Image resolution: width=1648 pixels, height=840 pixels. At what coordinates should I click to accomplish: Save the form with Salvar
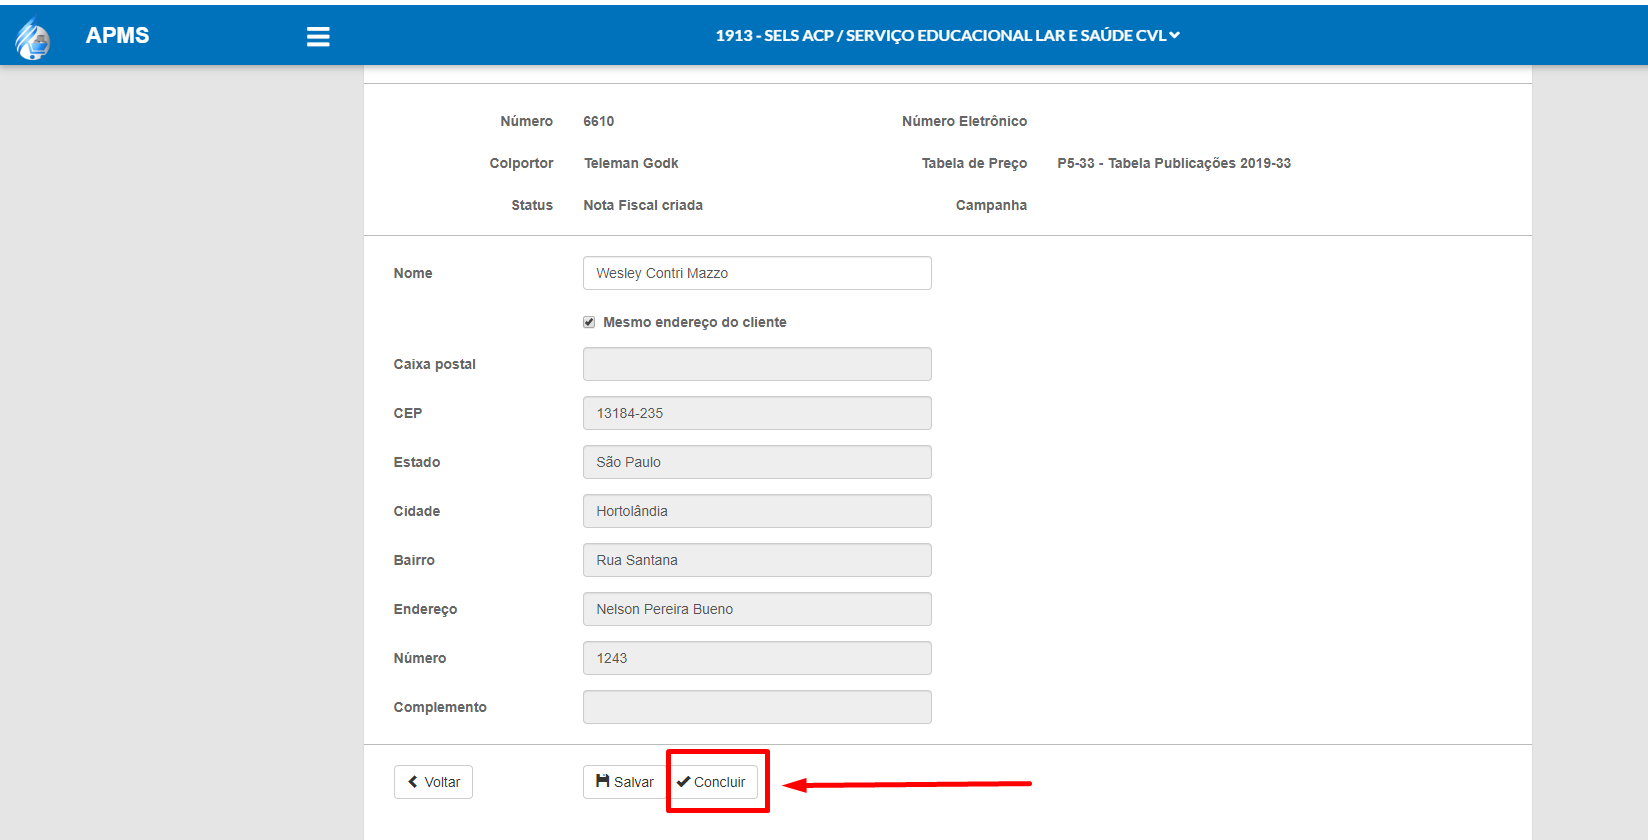tap(624, 782)
